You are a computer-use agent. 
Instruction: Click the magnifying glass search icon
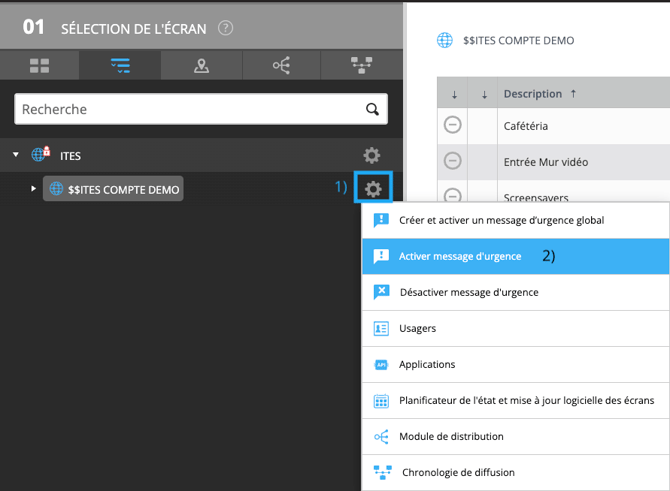coord(372,109)
